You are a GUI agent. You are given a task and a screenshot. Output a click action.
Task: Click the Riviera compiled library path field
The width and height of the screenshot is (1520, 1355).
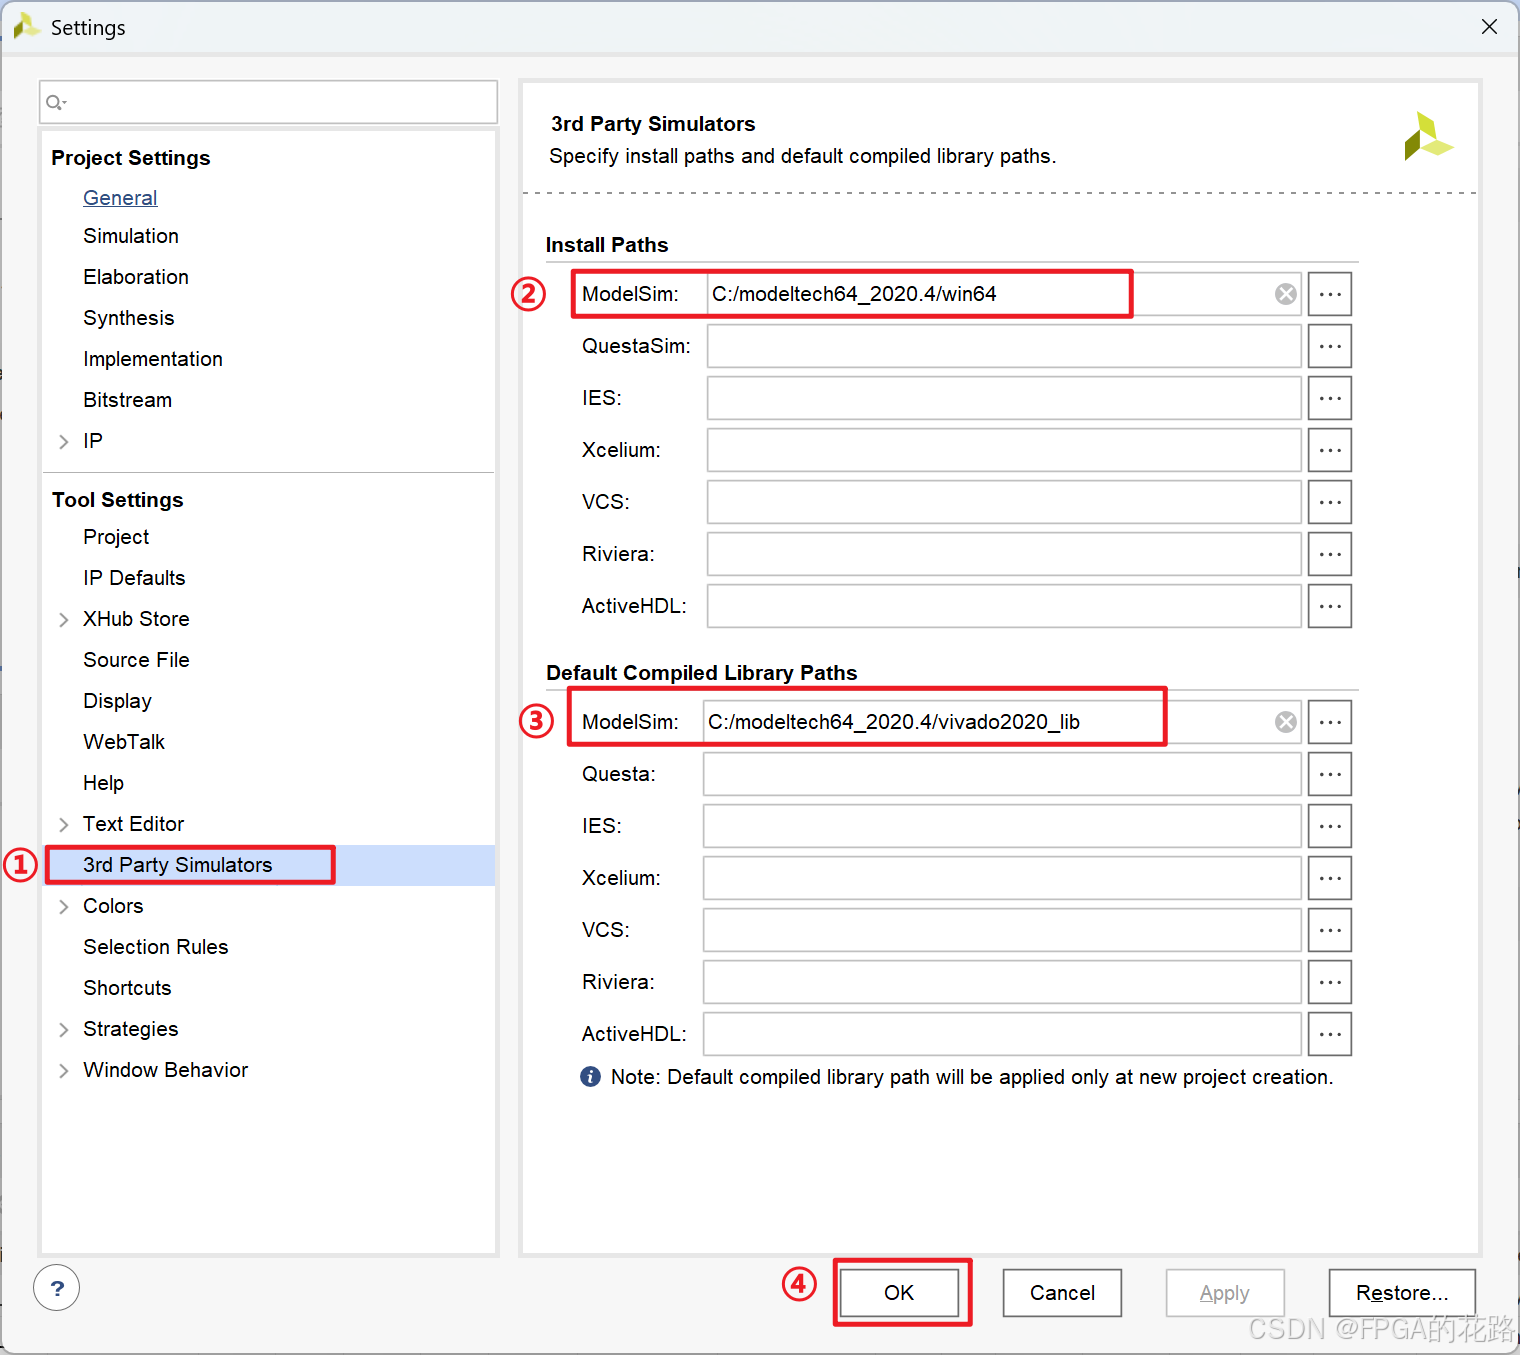coord(1002,982)
